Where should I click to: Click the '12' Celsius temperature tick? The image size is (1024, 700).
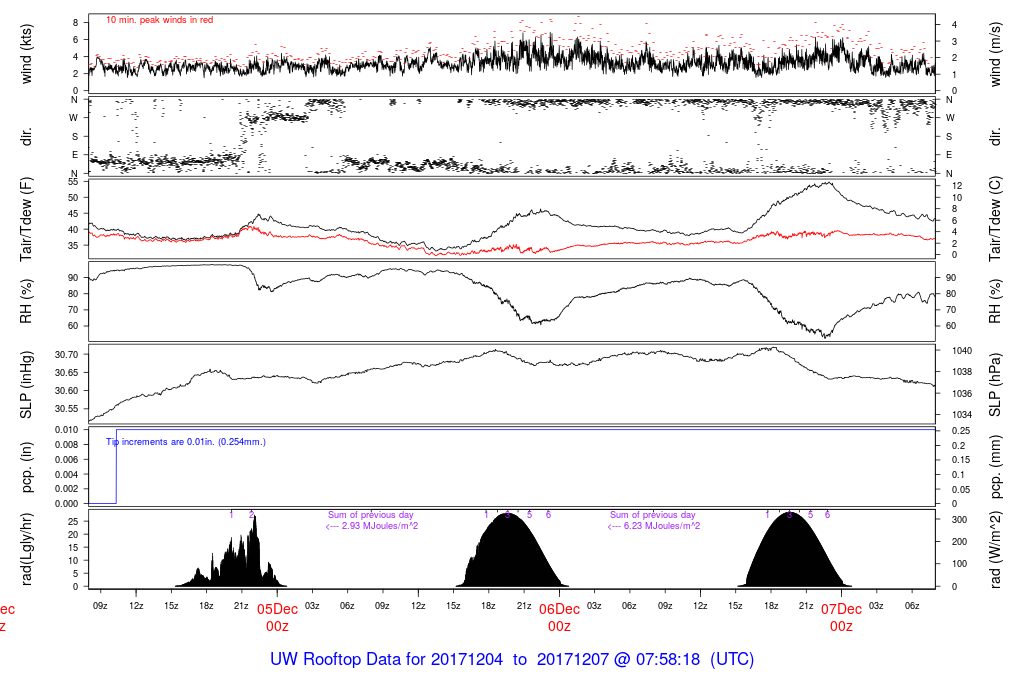coord(957,186)
